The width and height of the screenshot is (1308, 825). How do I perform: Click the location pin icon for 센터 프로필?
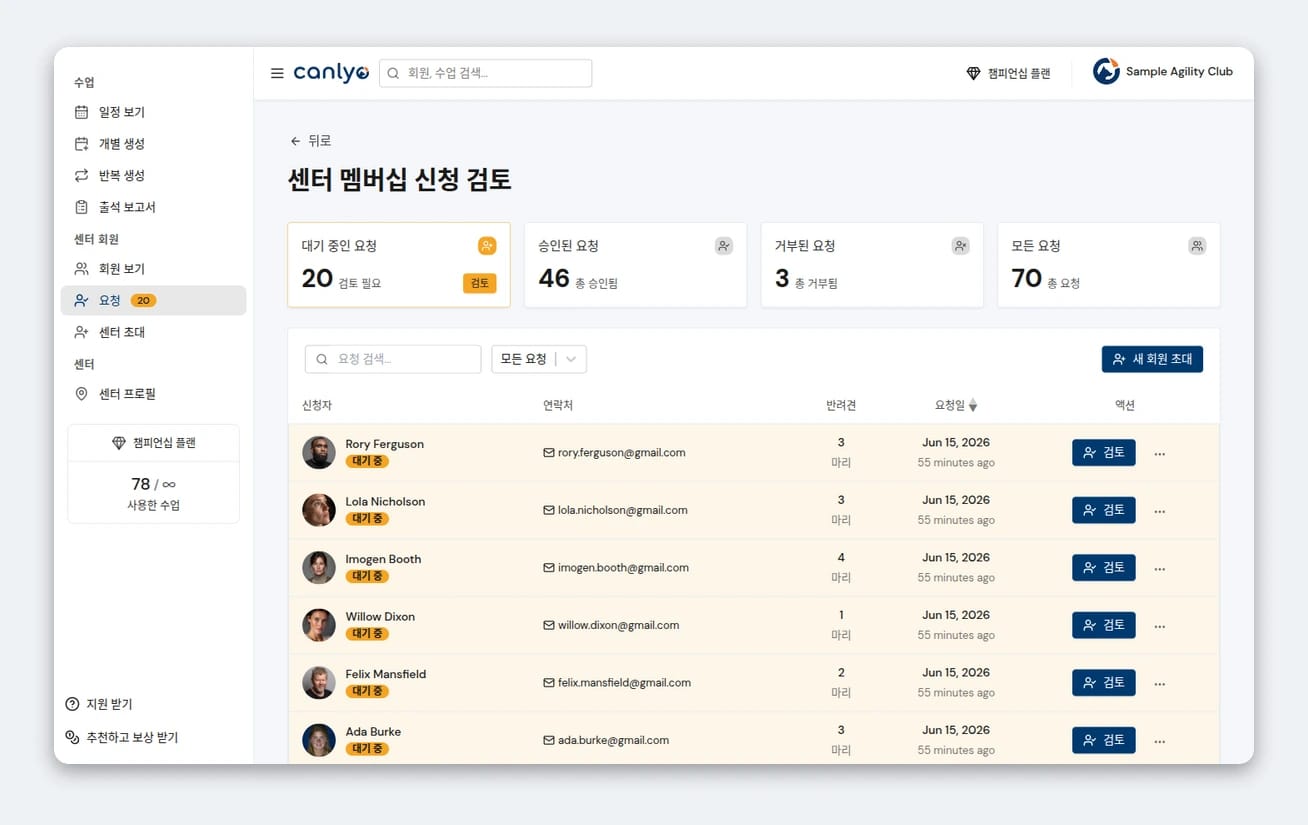pyautogui.click(x=82, y=394)
